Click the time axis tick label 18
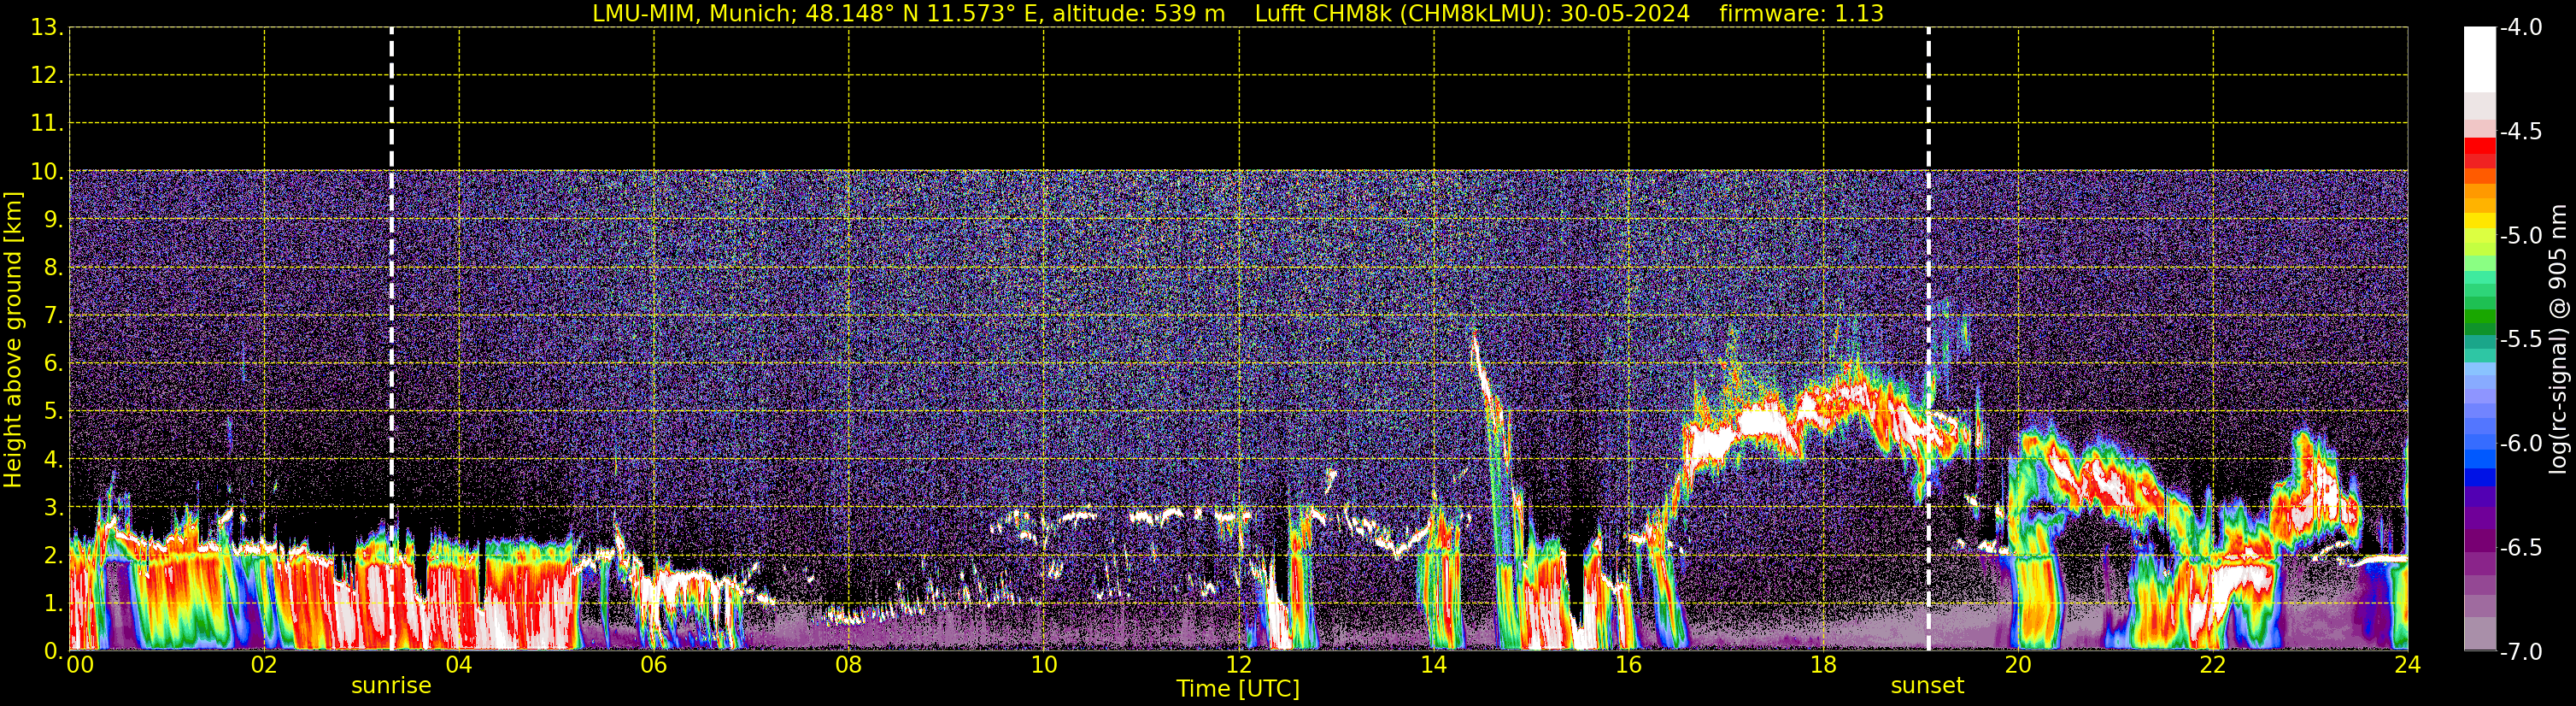 (1824, 665)
